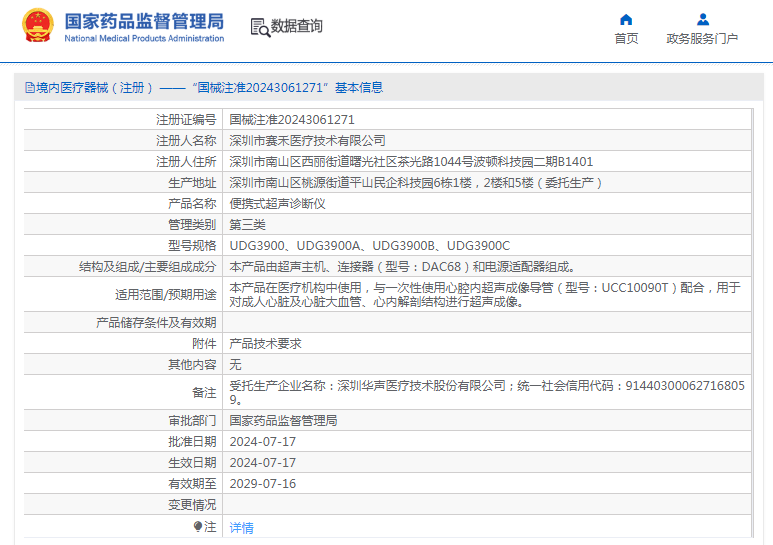Image resolution: width=773 pixels, height=545 pixels.
Task: Open 政务服务门户 text link
Action: pyautogui.click(x=702, y=38)
